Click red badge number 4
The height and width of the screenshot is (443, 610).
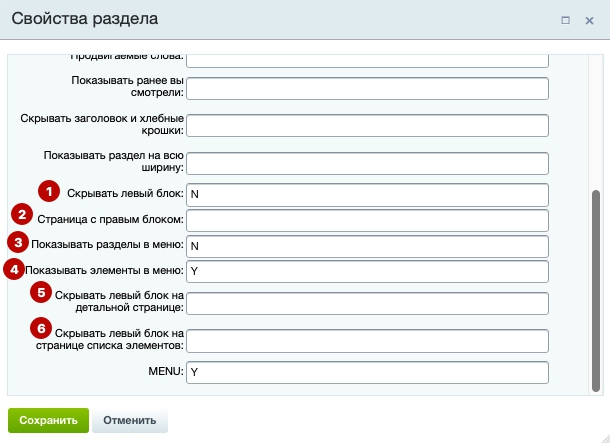14,269
